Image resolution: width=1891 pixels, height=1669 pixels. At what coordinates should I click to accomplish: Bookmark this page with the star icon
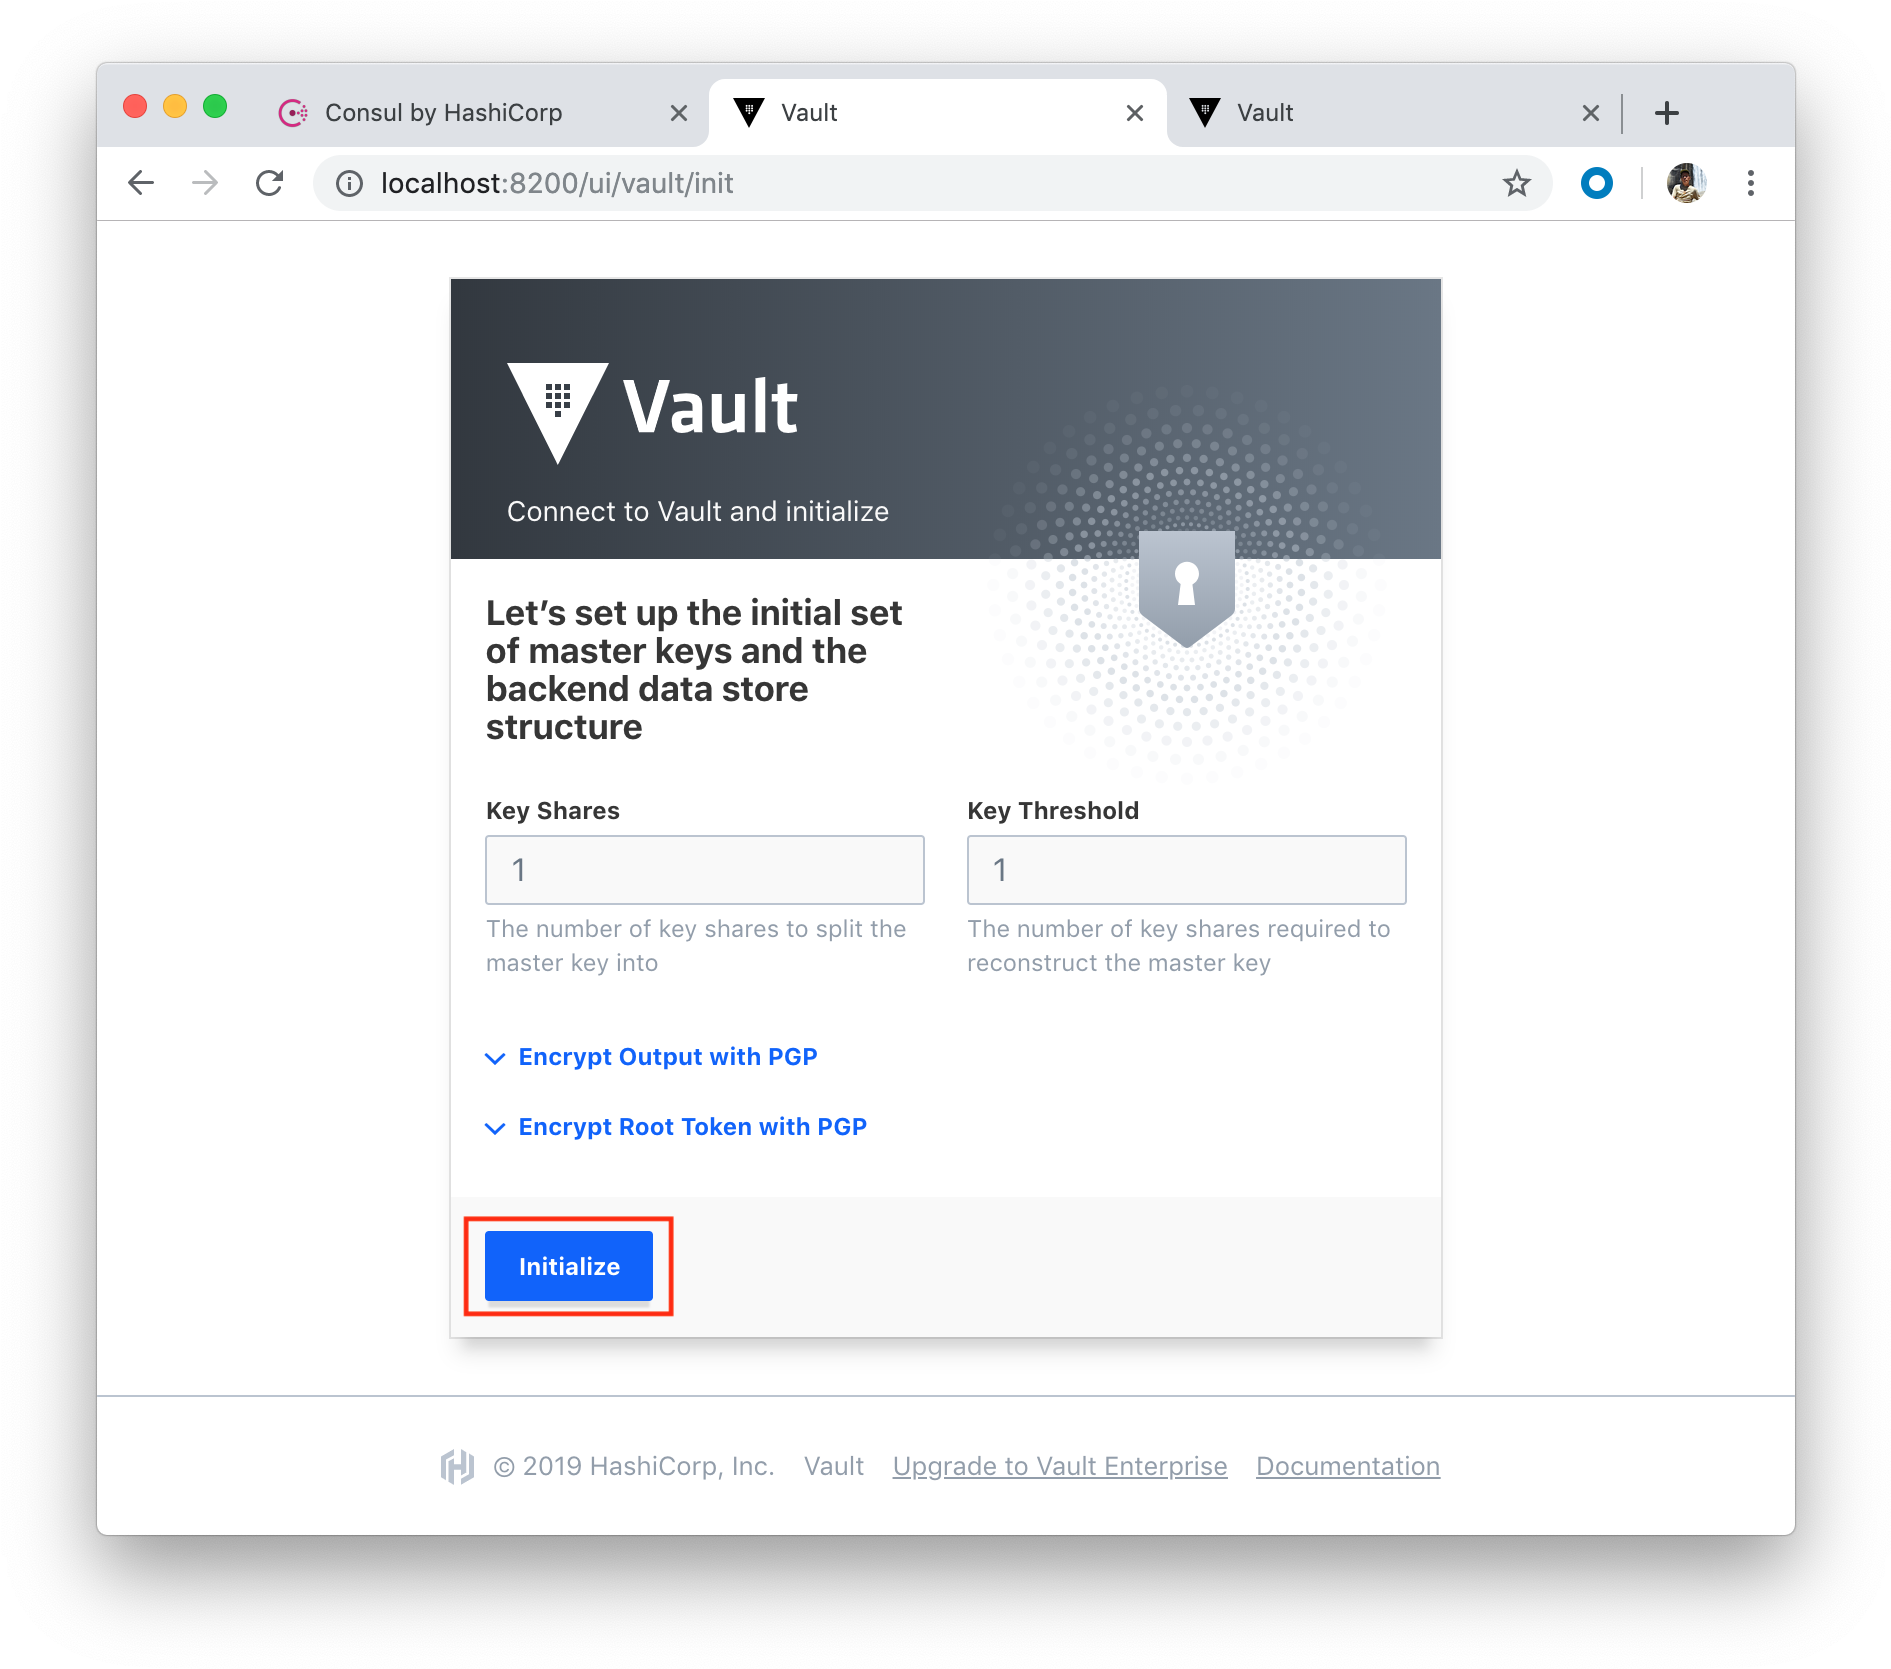[x=1516, y=183]
